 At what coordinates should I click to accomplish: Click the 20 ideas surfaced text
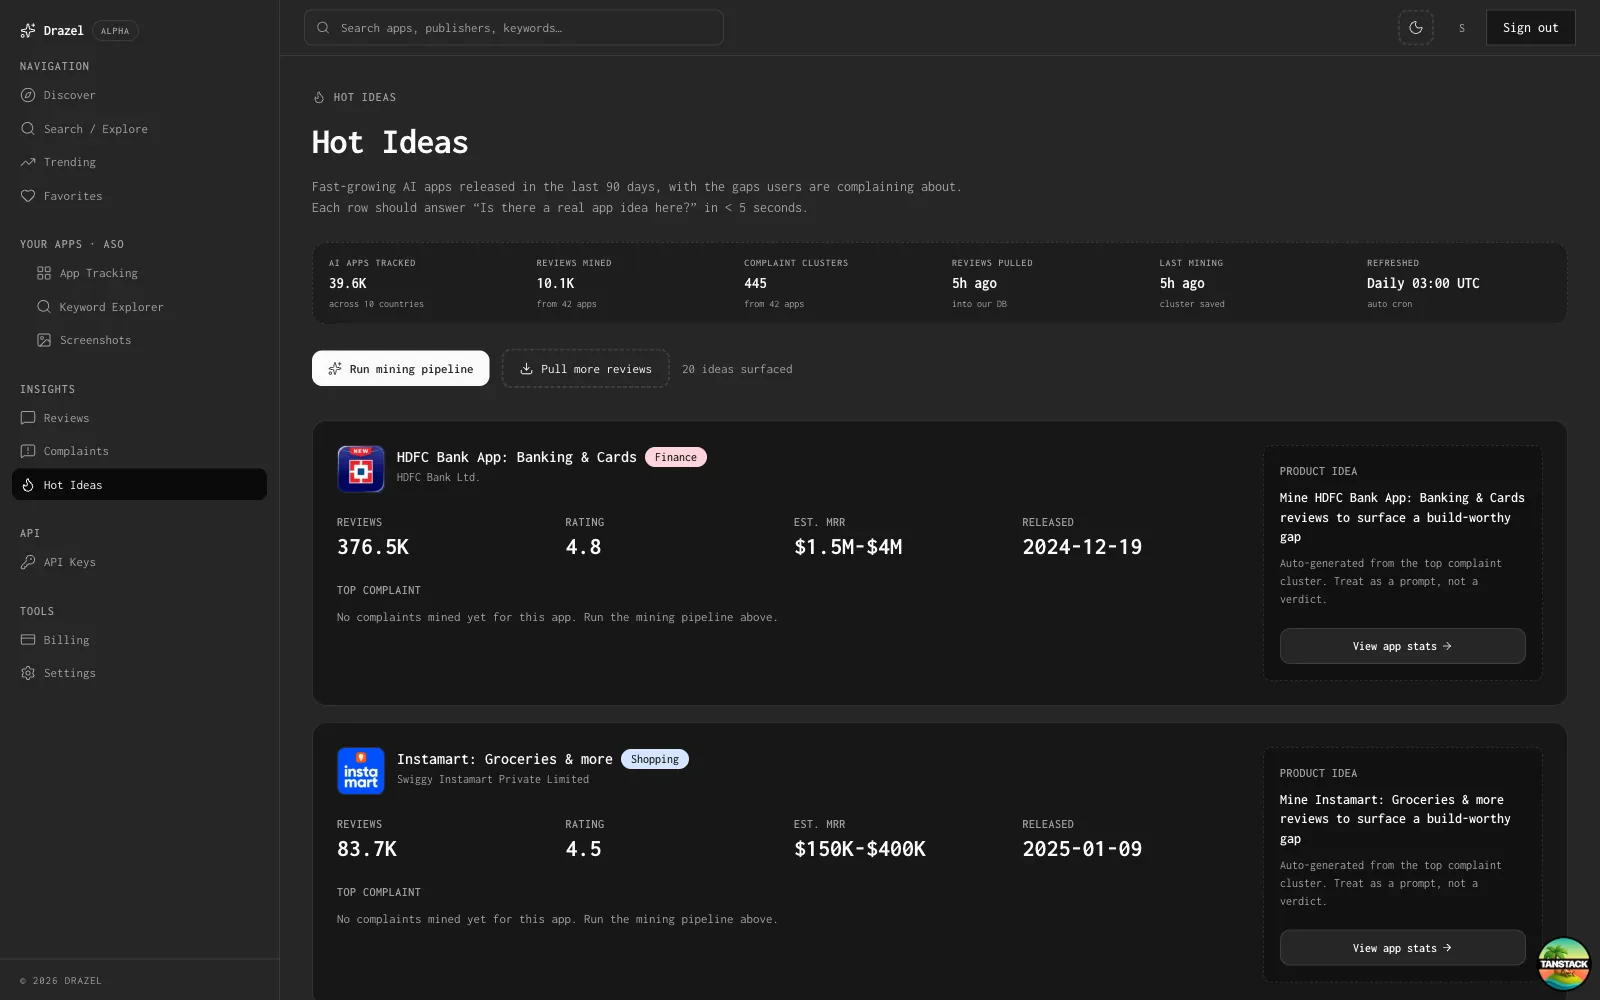[737, 369]
